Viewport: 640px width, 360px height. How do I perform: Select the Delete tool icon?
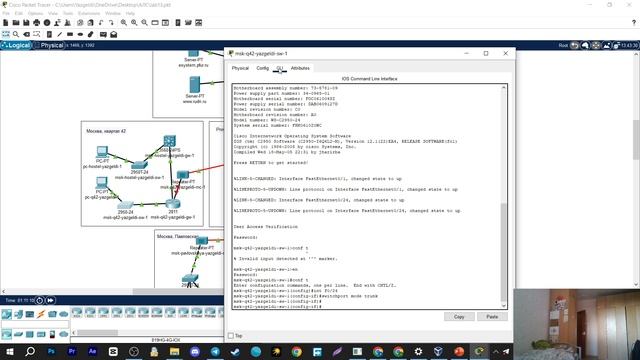(27, 34)
